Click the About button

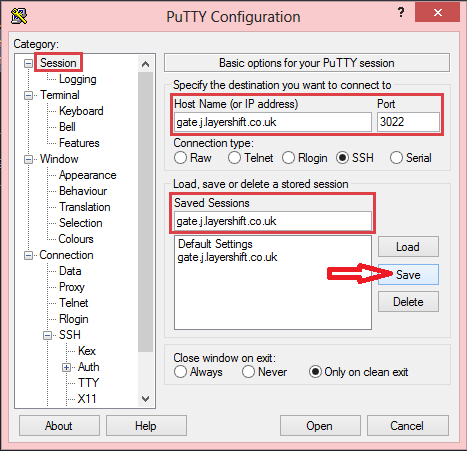click(59, 426)
